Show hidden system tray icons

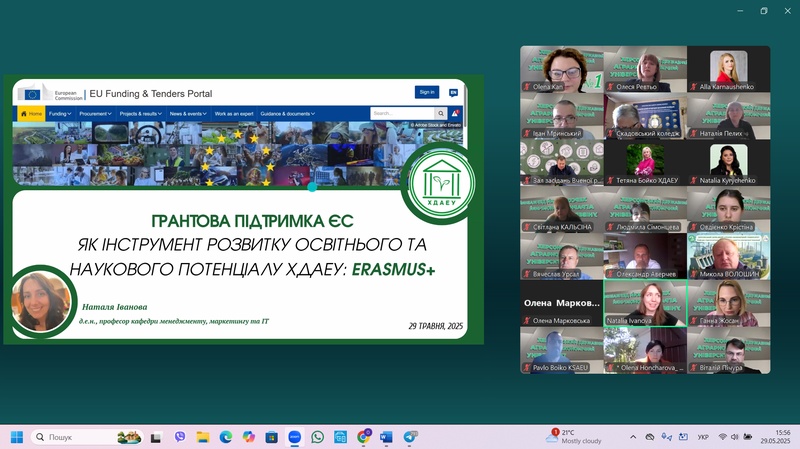coord(632,437)
